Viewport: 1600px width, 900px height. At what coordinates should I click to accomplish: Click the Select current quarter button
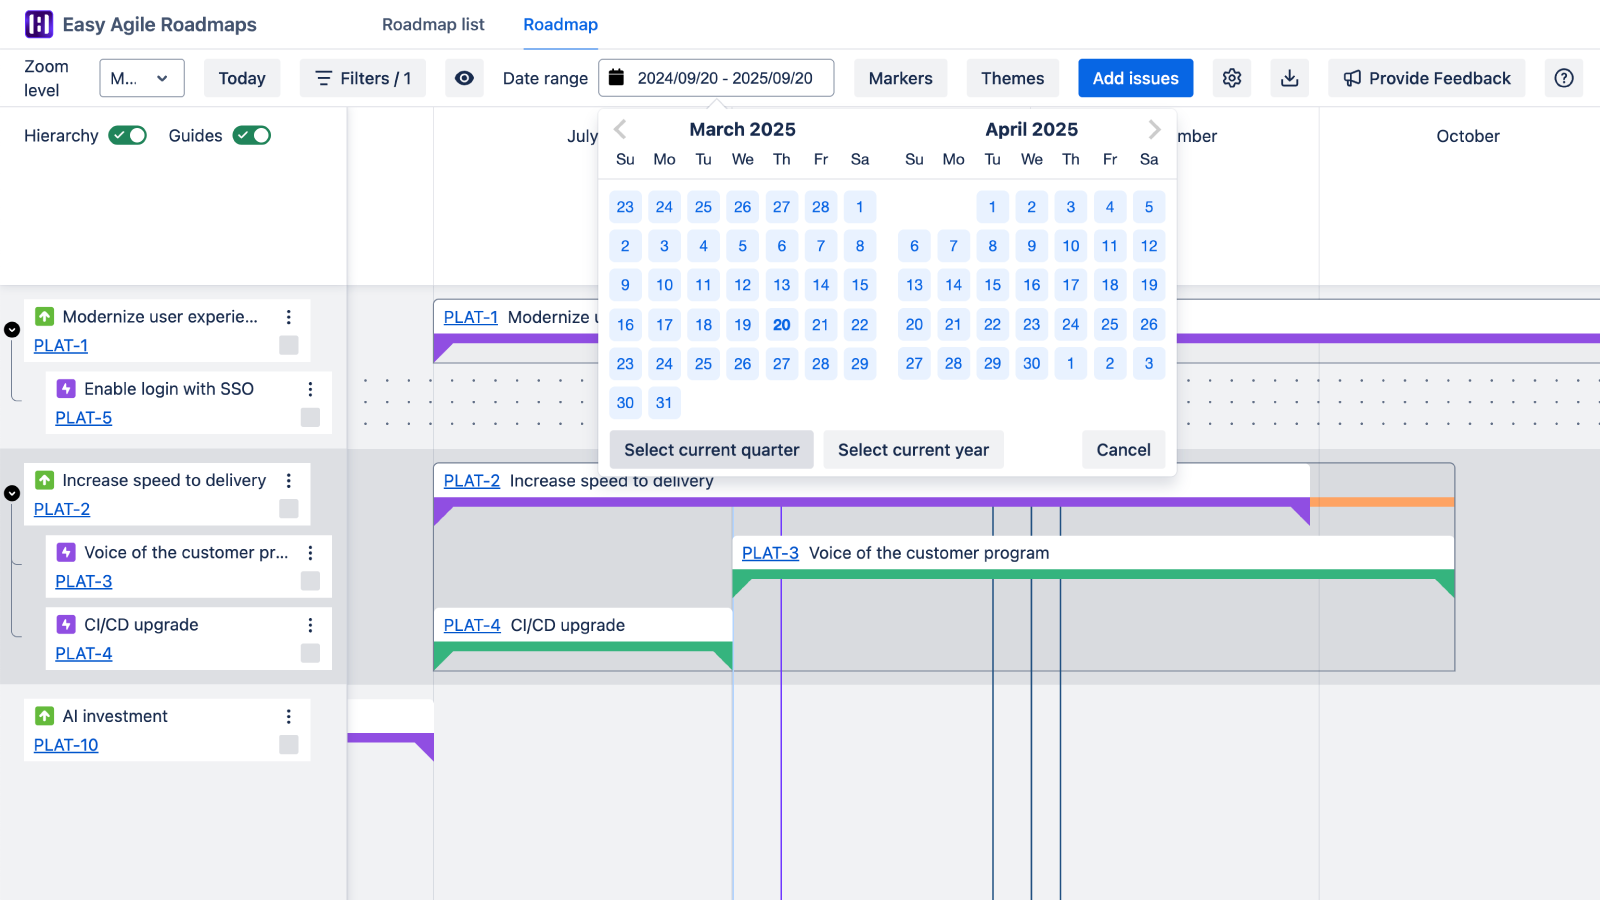(710, 449)
